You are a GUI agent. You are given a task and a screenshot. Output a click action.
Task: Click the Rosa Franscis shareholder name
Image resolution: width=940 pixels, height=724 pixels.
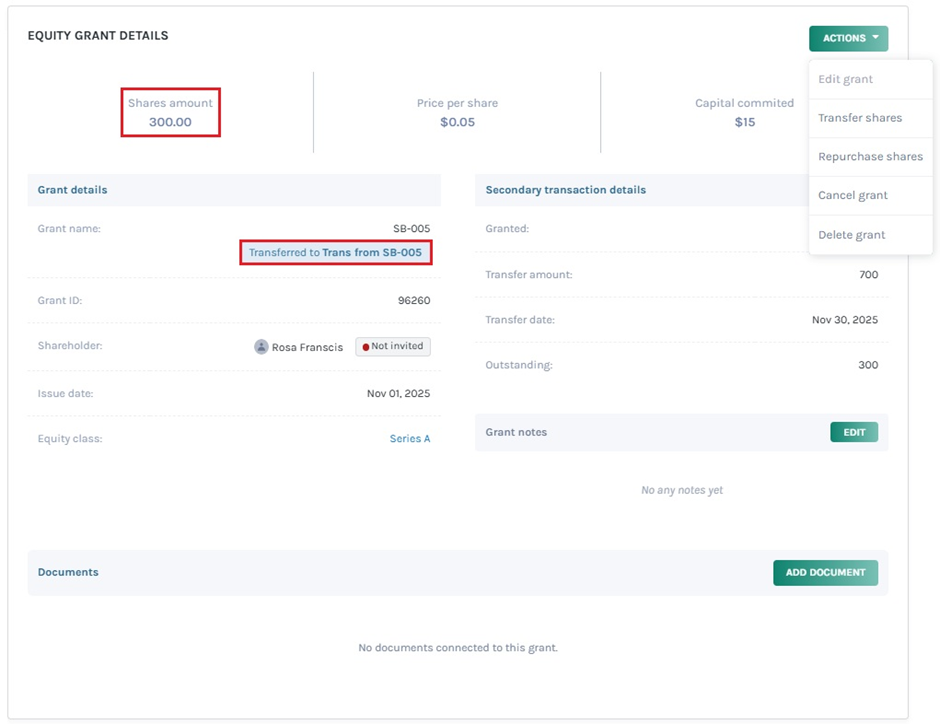point(307,347)
